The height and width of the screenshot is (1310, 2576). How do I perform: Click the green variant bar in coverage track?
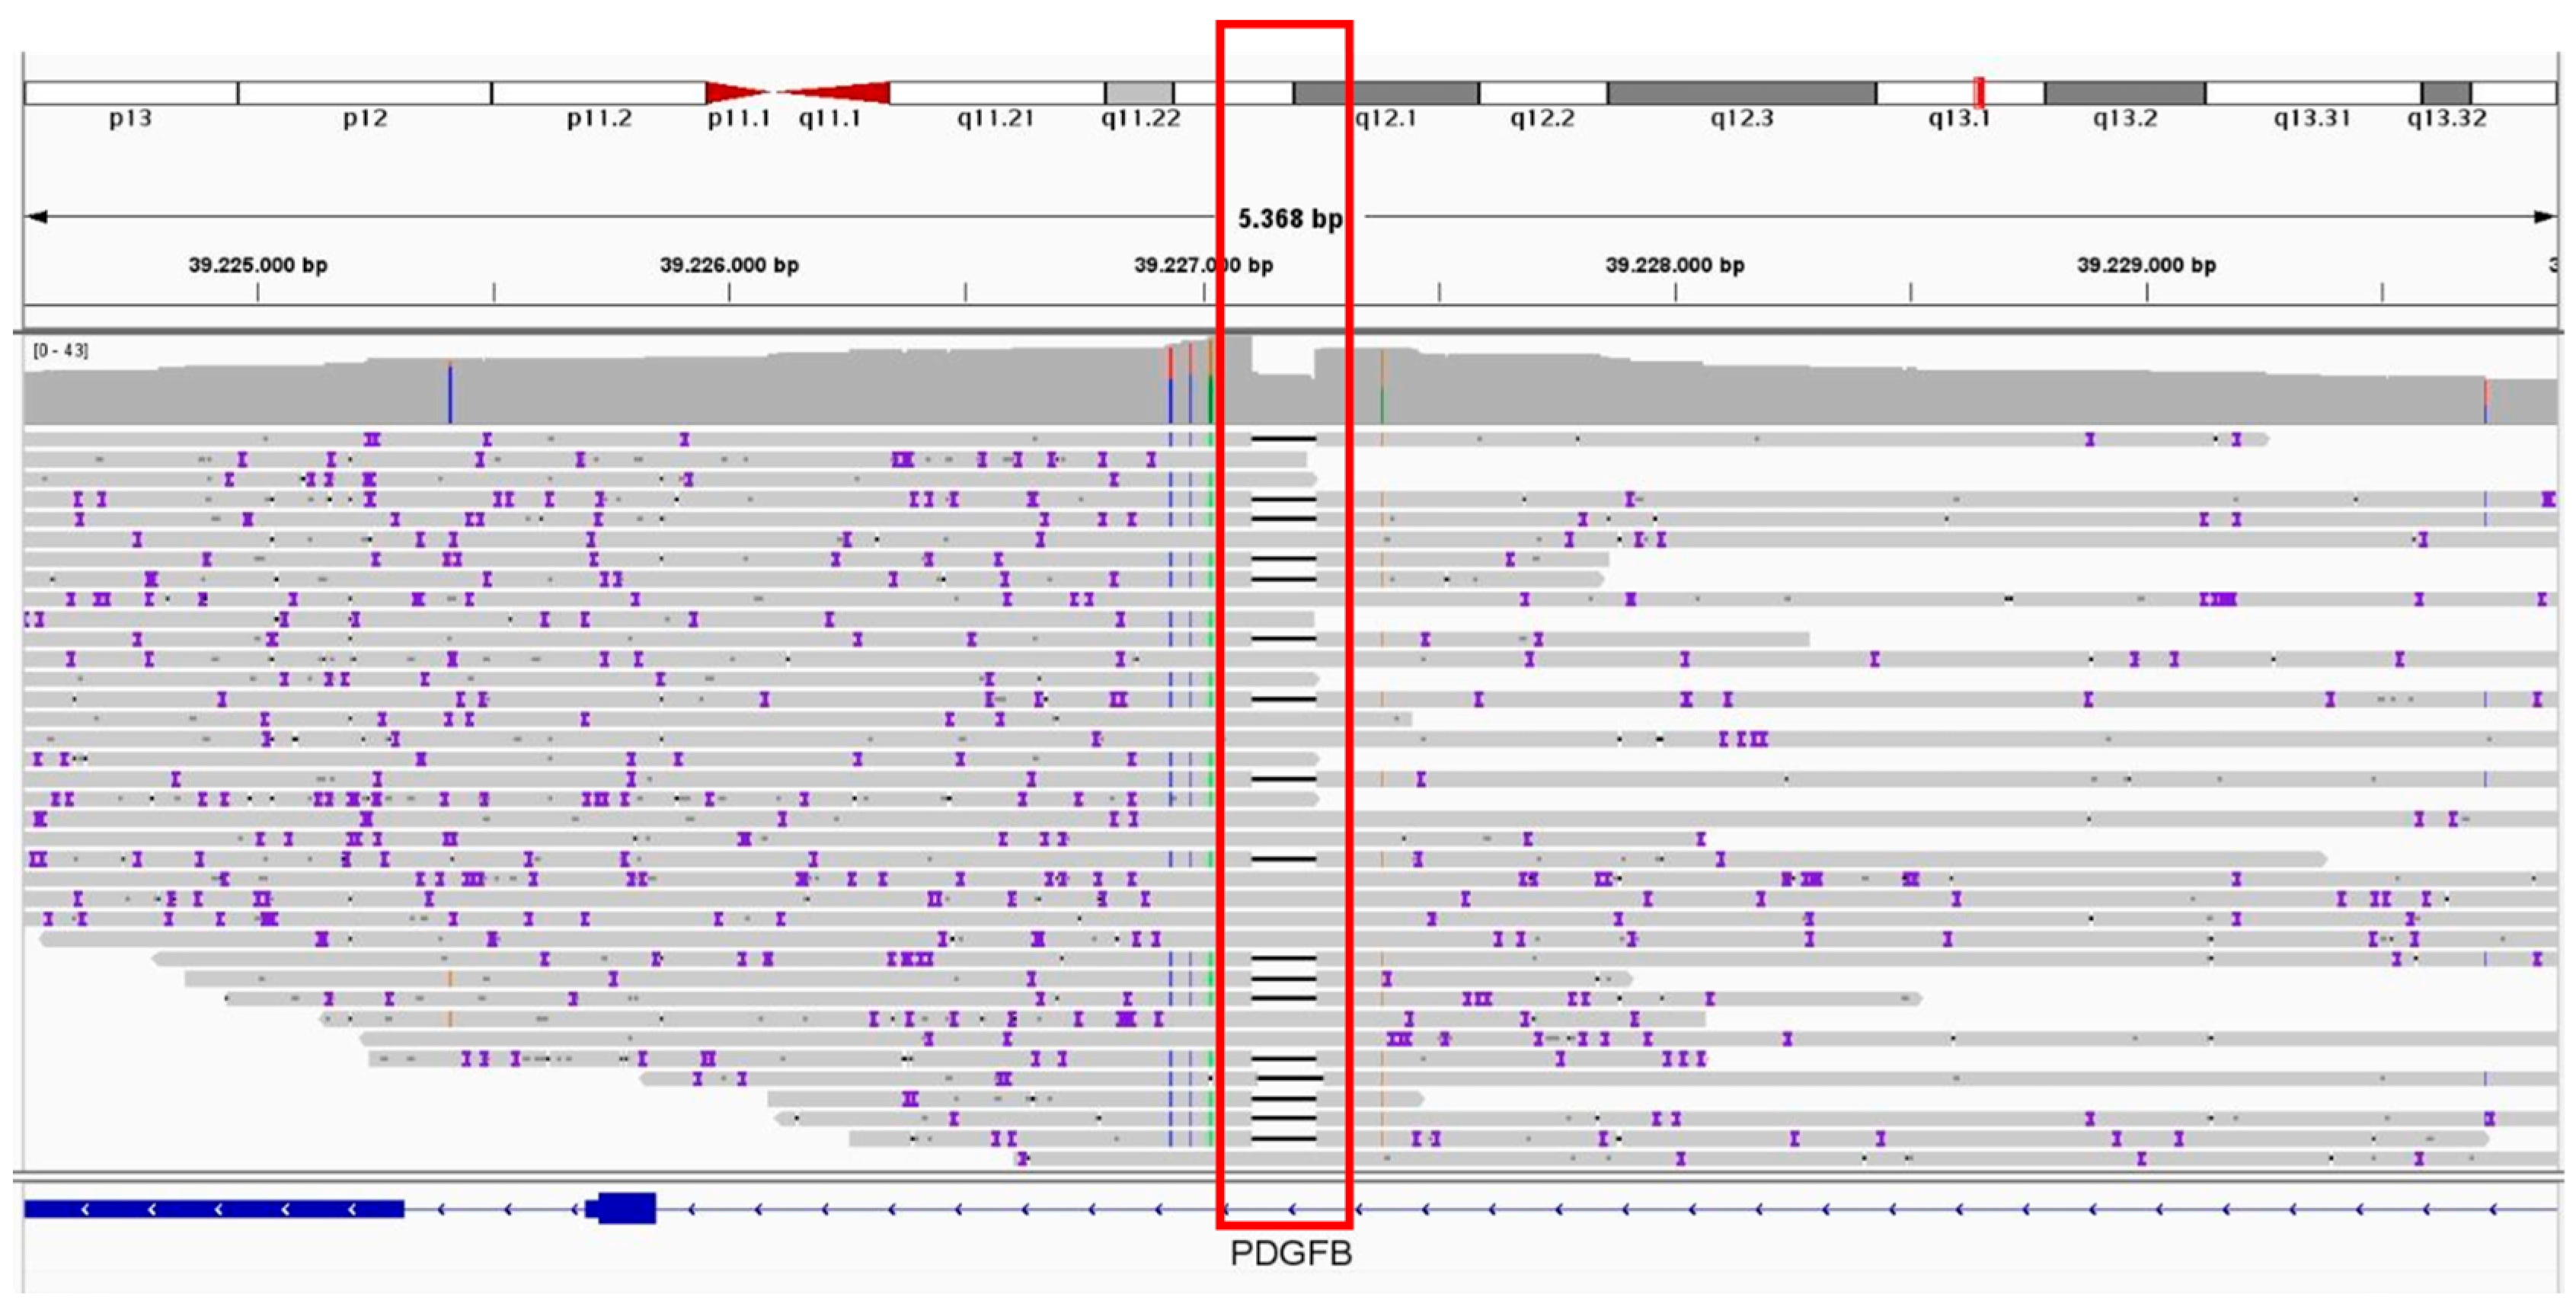[1210, 400]
